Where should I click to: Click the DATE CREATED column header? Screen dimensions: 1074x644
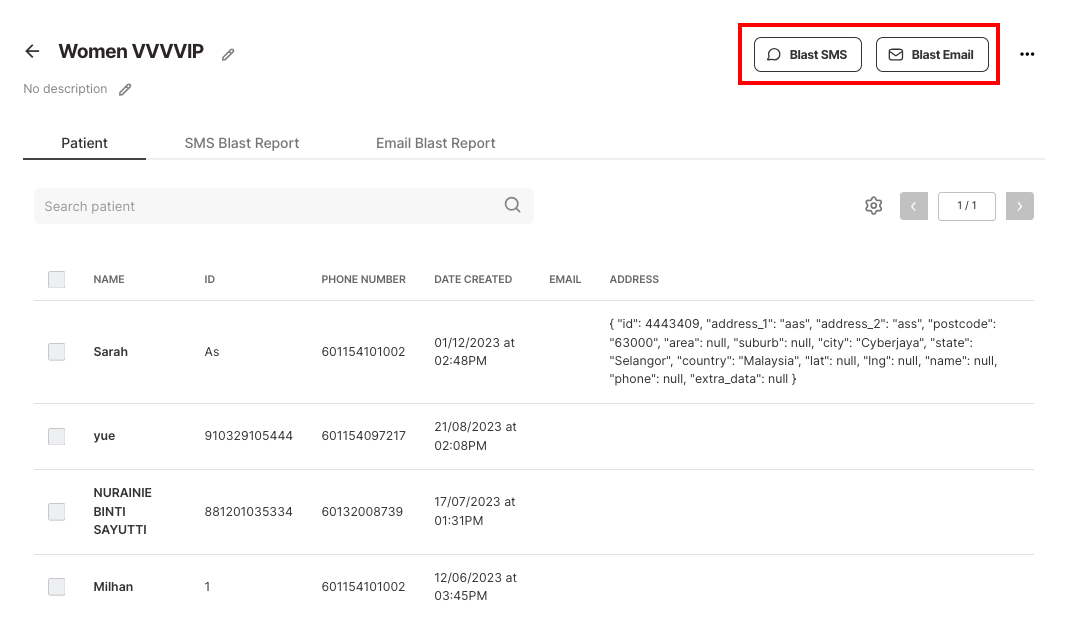click(x=473, y=280)
